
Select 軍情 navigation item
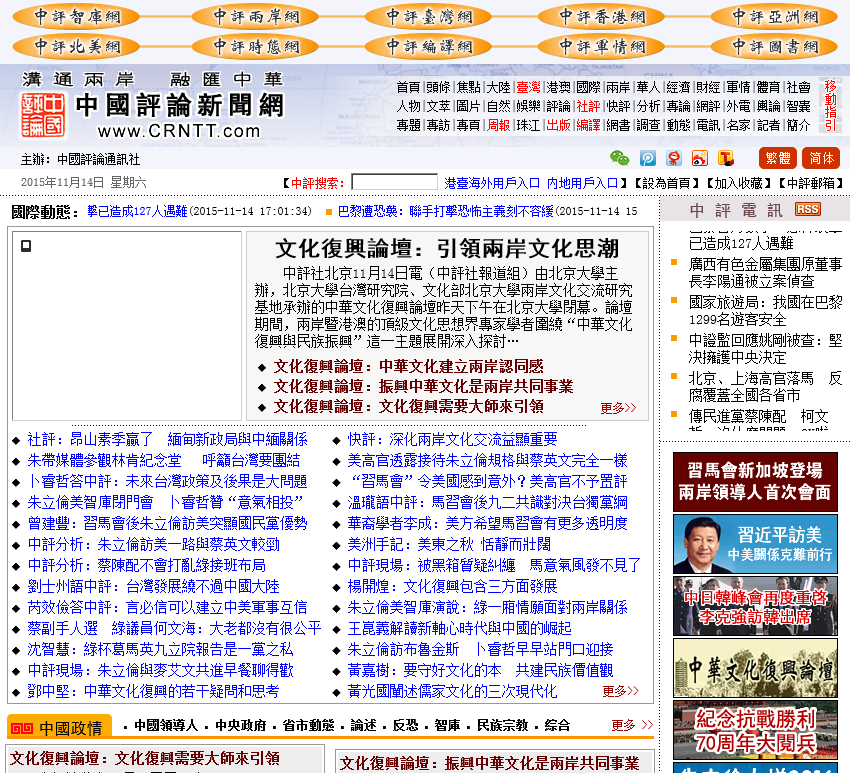(738, 87)
